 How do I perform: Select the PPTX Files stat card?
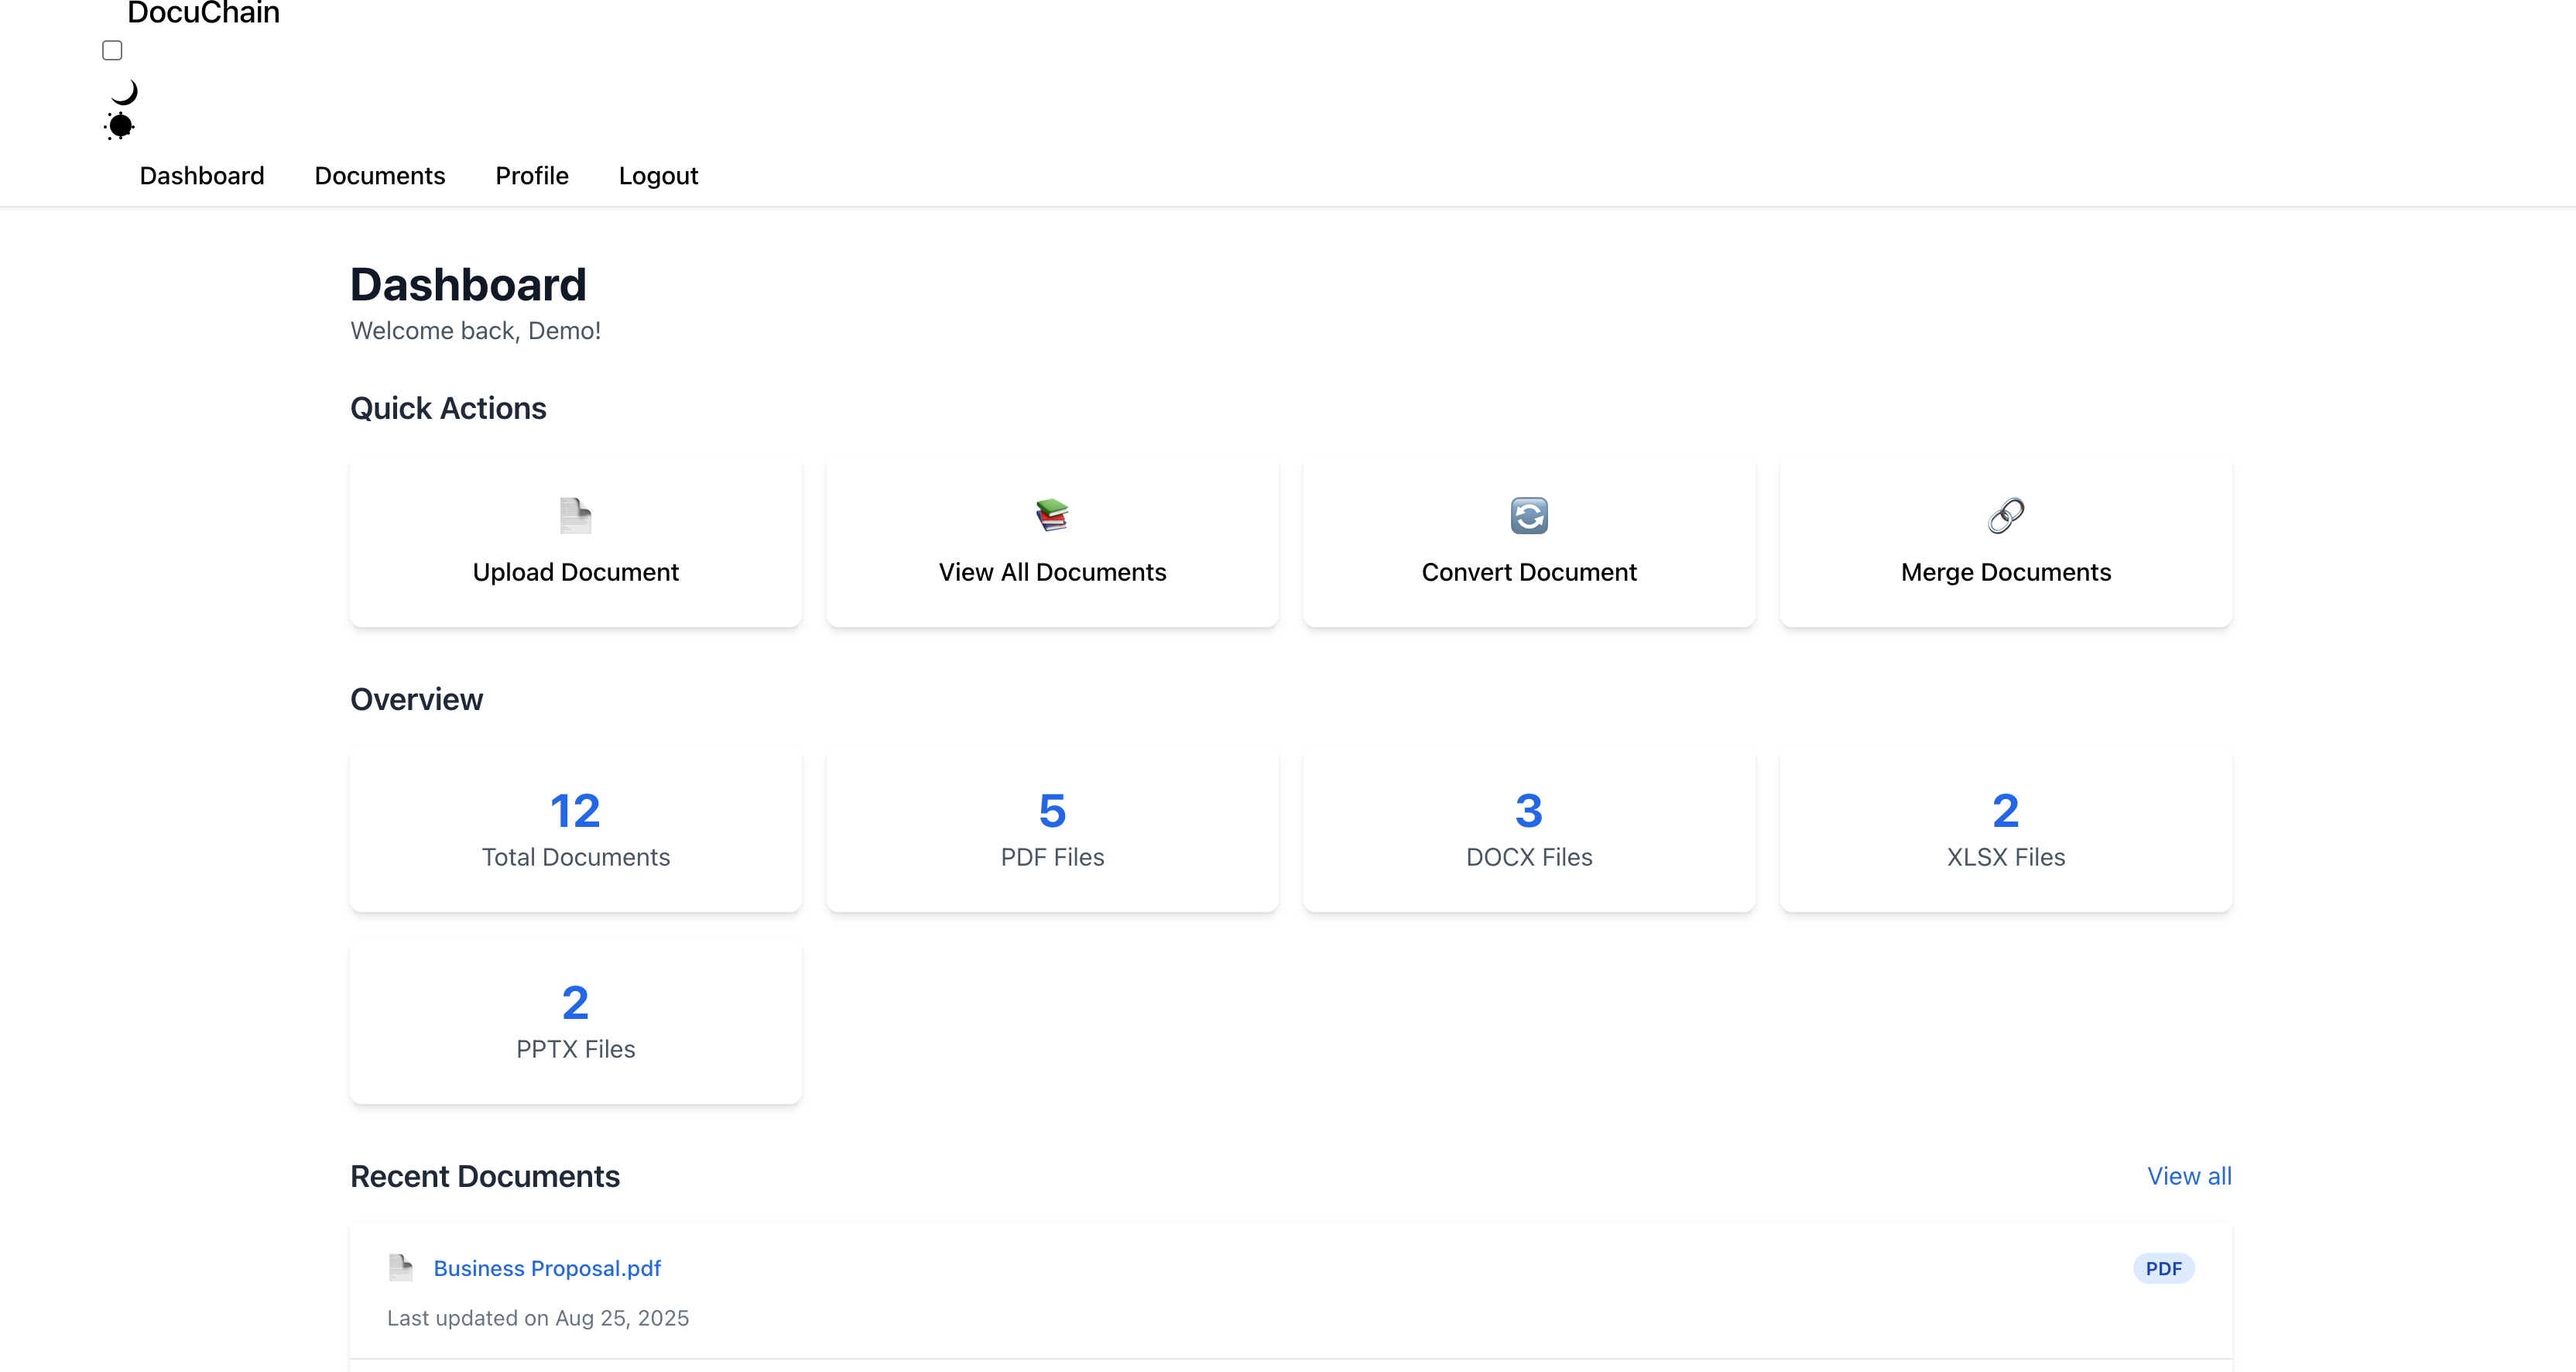(x=575, y=1022)
